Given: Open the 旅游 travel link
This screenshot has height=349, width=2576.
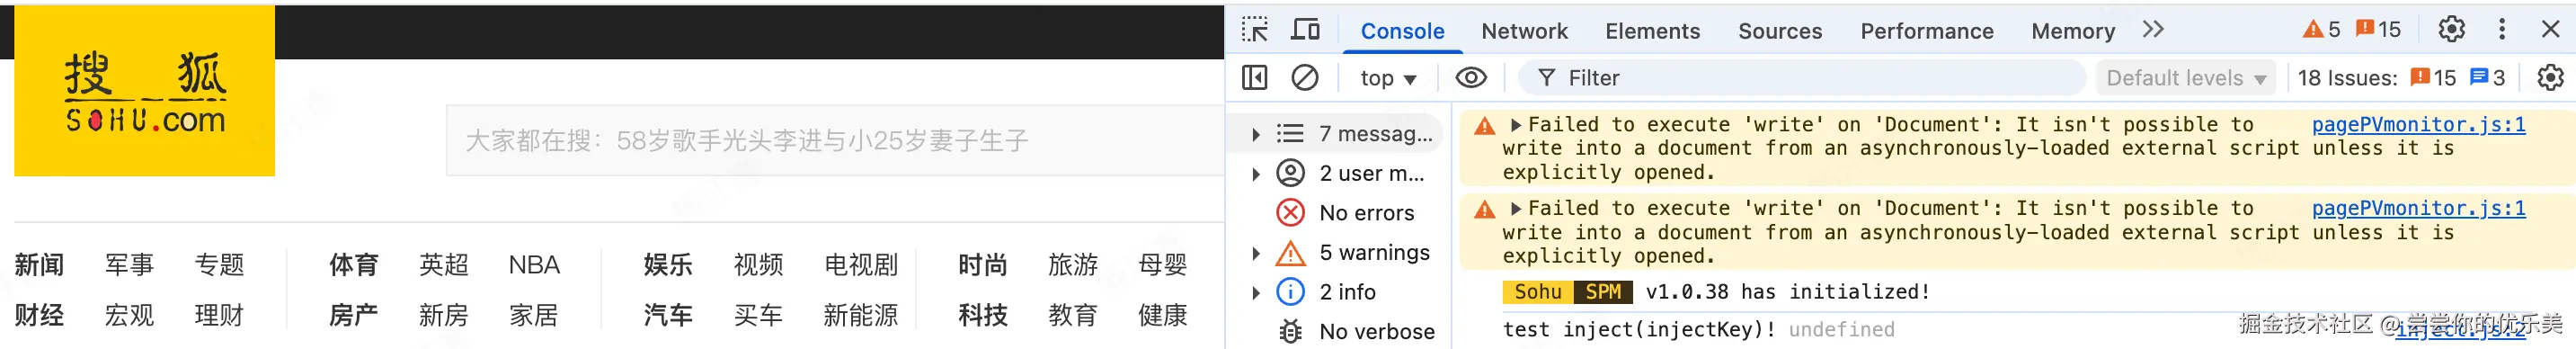Looking at the screenshot, I should click(1073, 265).
